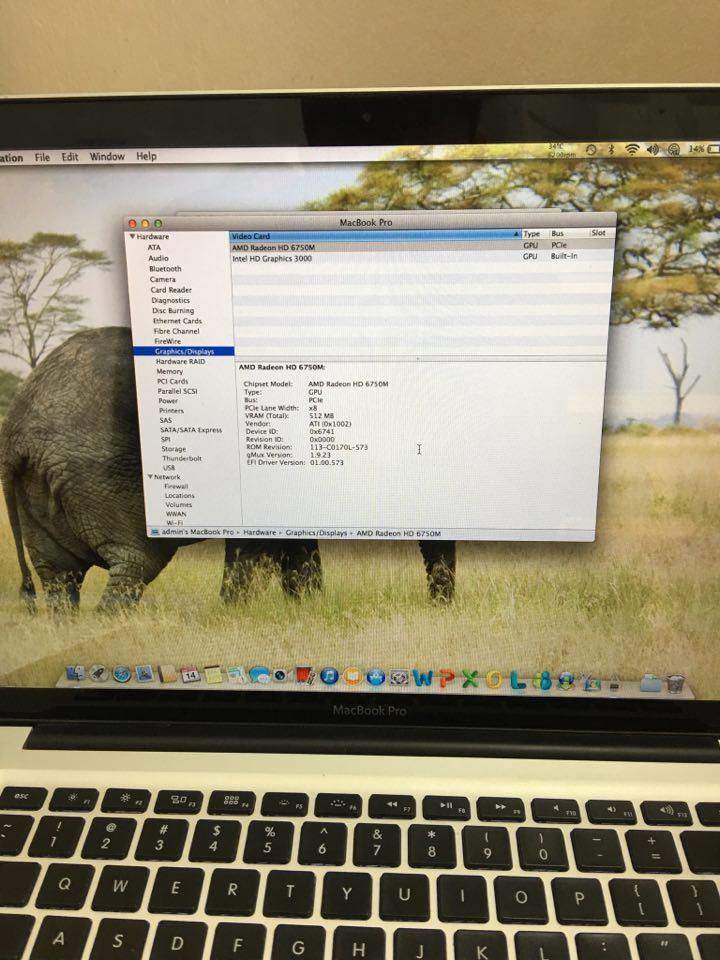
Task: Select Audio in the sidebar
Action: 158,258
